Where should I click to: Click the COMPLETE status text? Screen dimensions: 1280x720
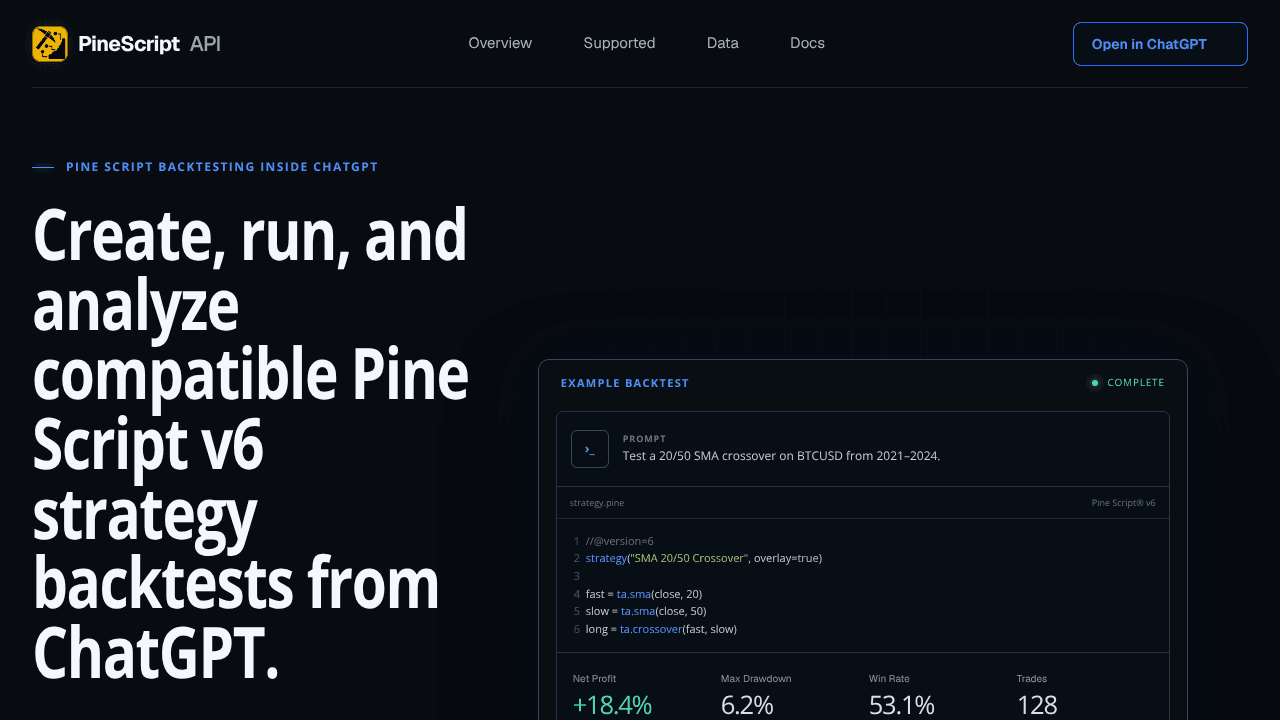[1136, 383]
